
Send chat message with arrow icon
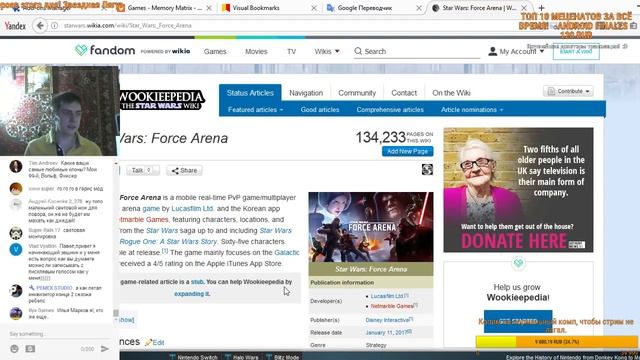click(105, 349)
